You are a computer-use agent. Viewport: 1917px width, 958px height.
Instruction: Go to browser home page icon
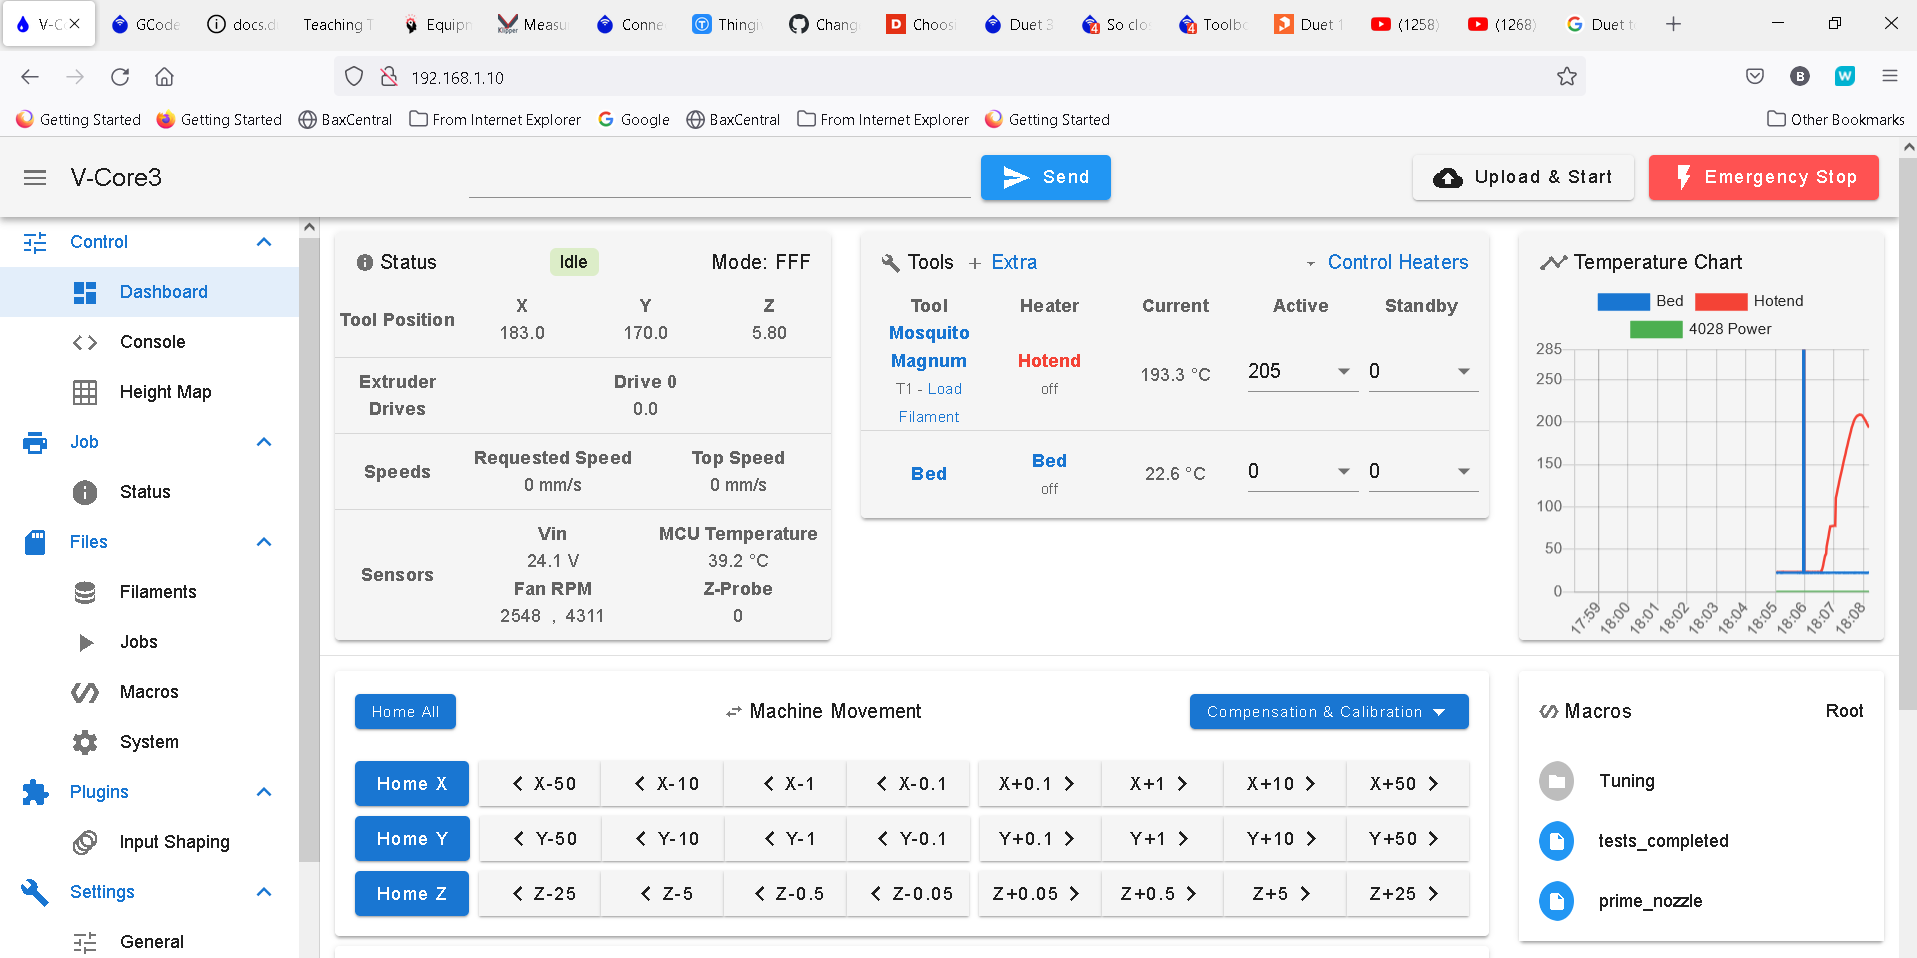pos(164,77)
